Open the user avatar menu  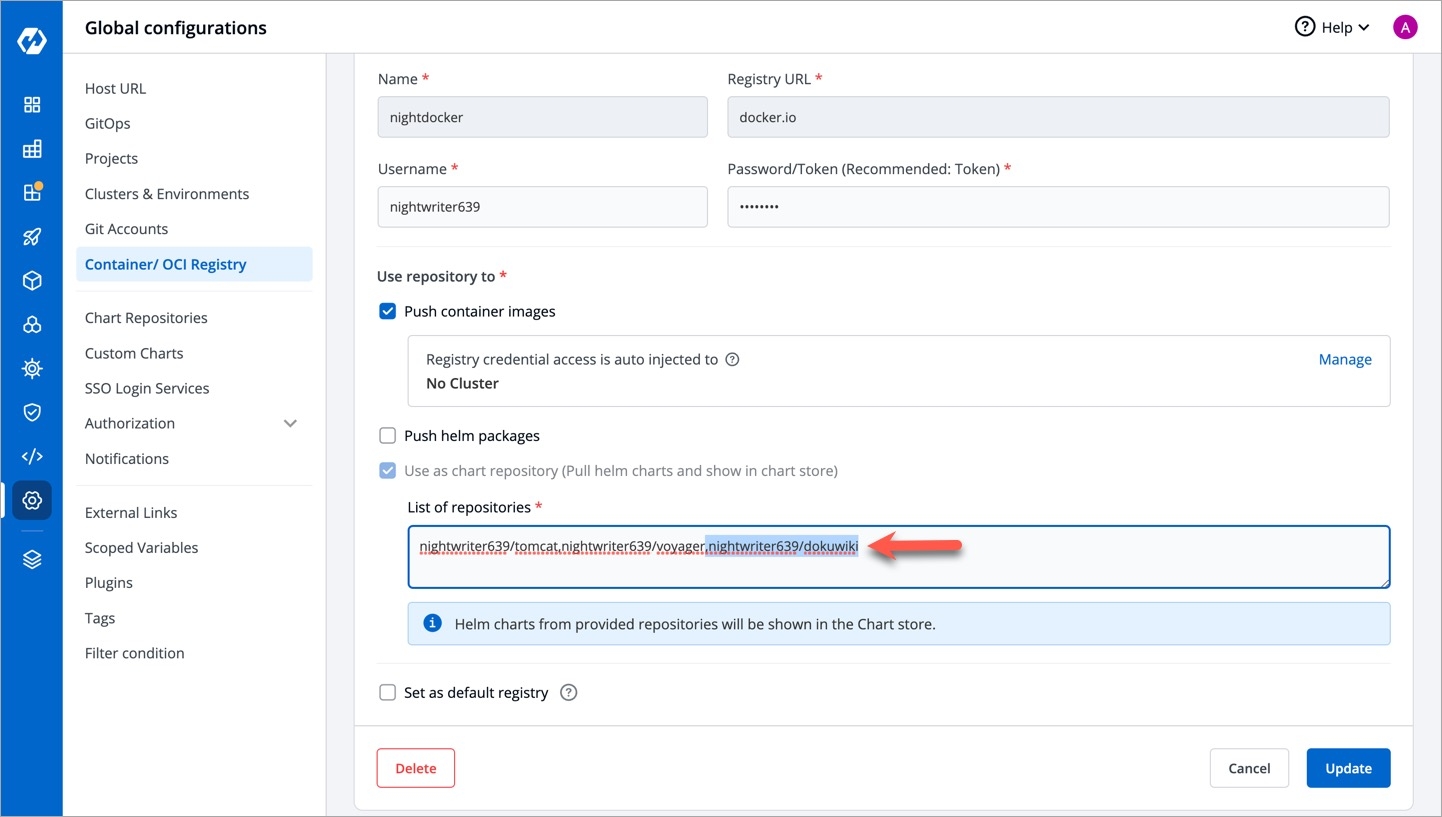[1405, 28]
